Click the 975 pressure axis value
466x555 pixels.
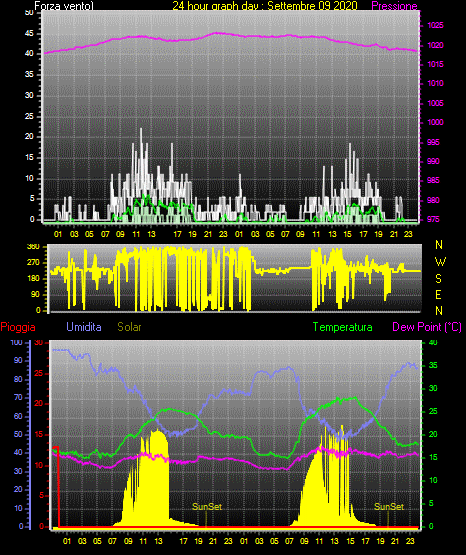(433, 219)
